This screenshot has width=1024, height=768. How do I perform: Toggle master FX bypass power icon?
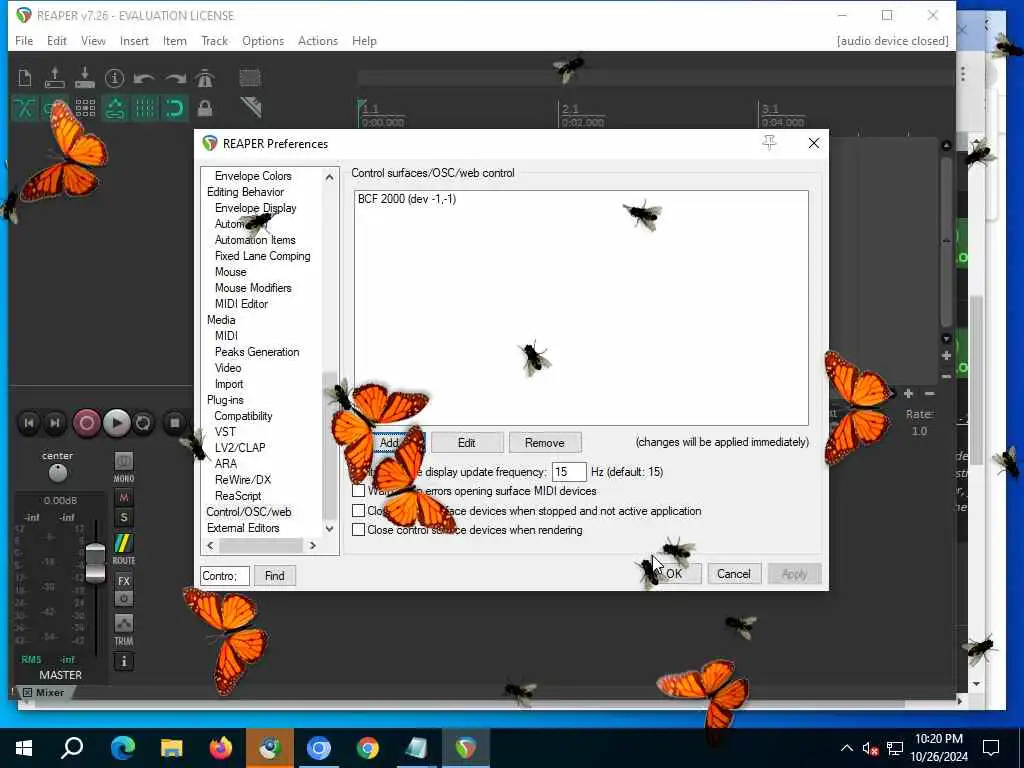click(x=124, y=598)
